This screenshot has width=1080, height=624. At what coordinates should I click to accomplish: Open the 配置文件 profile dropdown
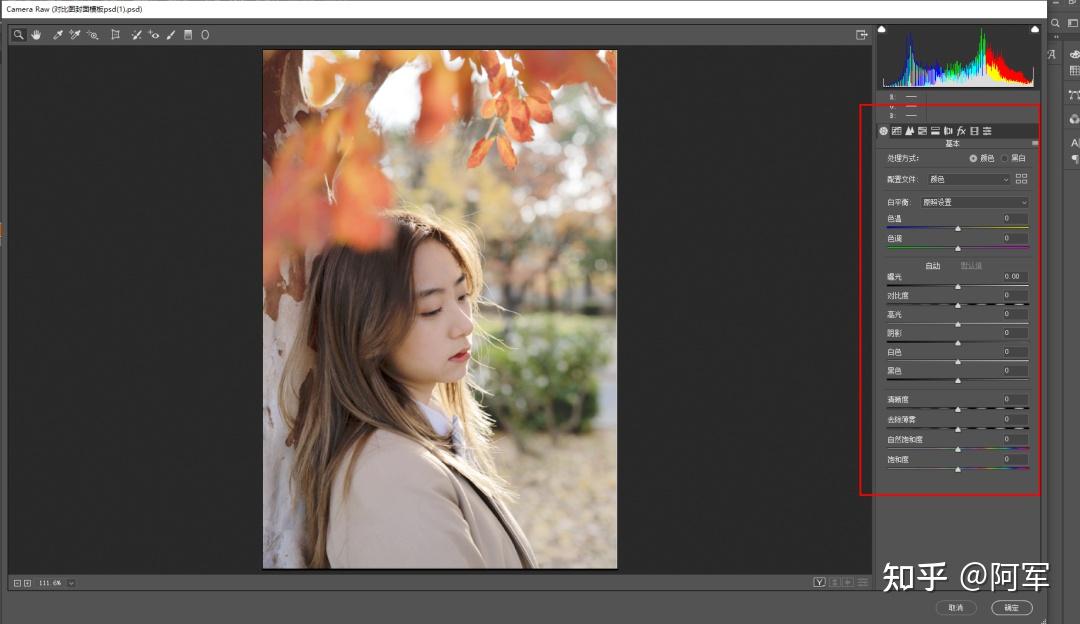pyautogui.click(x=968, y=179)
